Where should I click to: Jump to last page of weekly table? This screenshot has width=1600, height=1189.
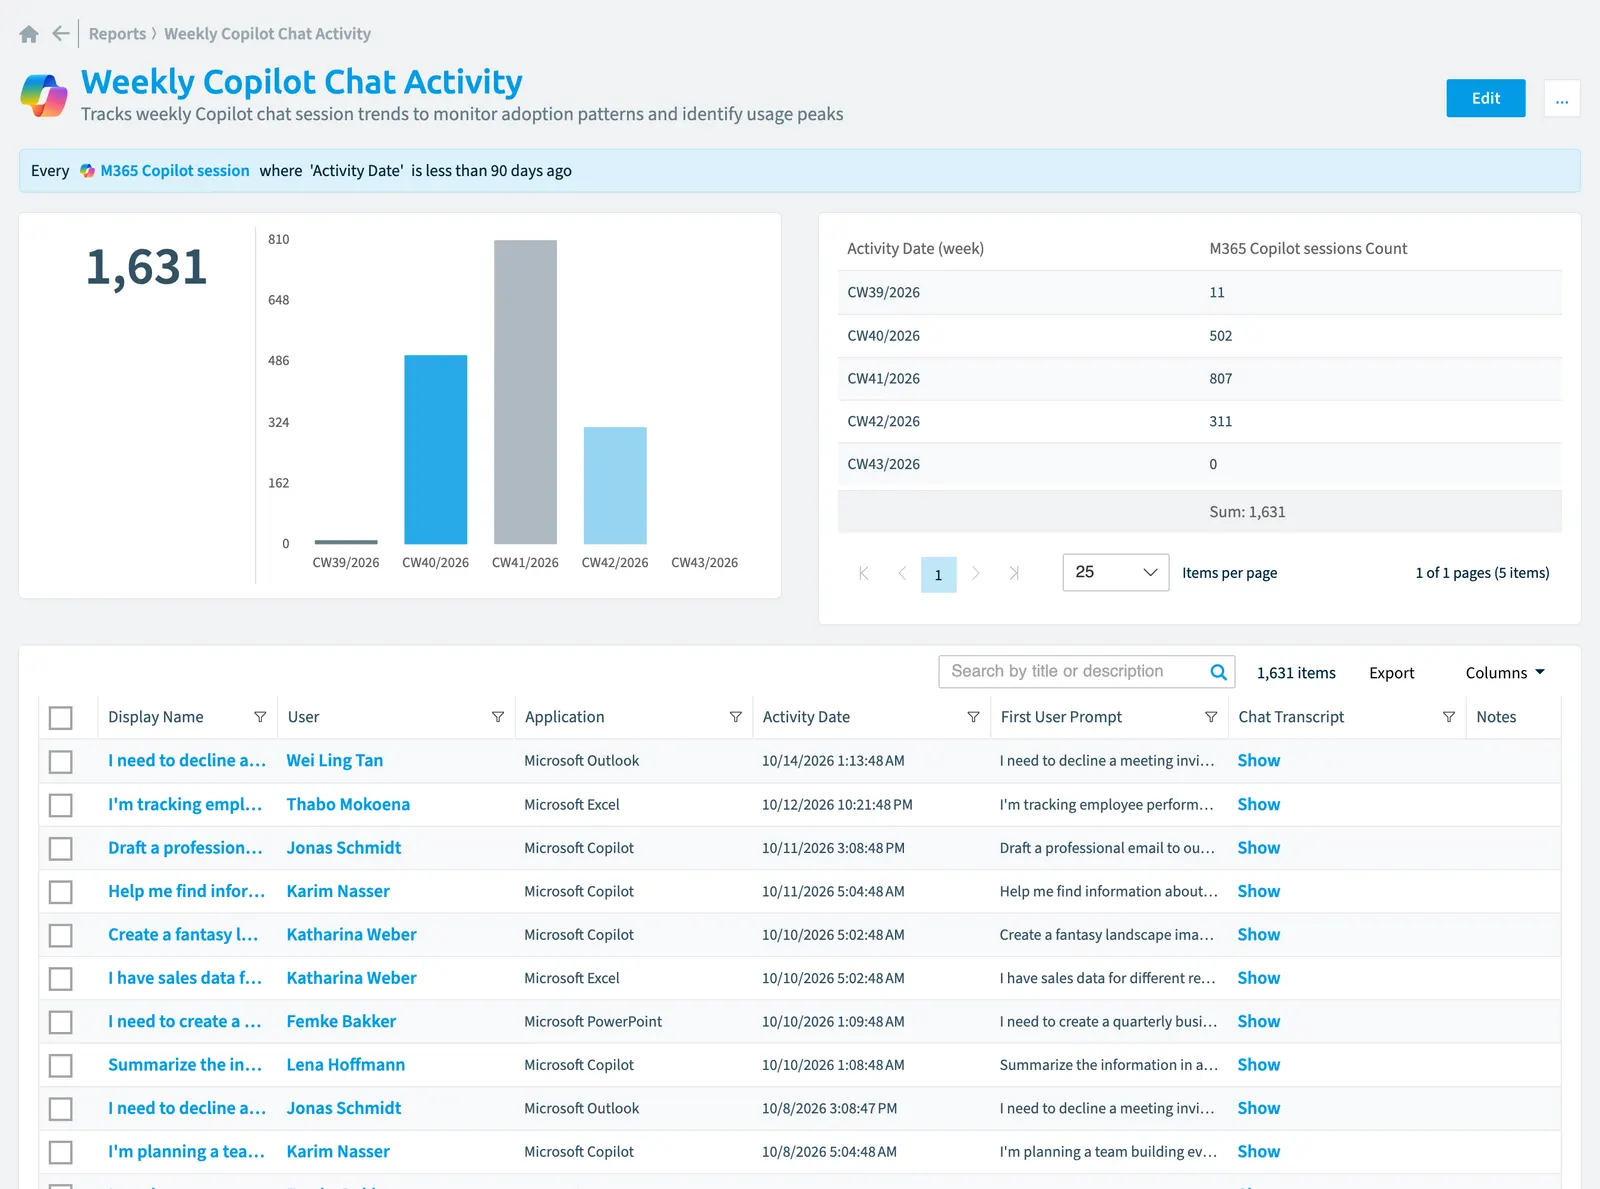click(1014, 573)
